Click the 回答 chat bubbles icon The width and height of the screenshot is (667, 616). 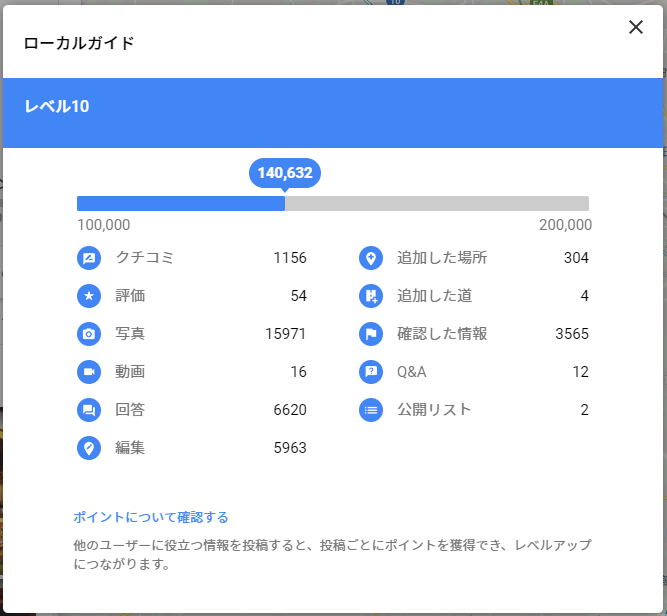(x=89, y=410)
